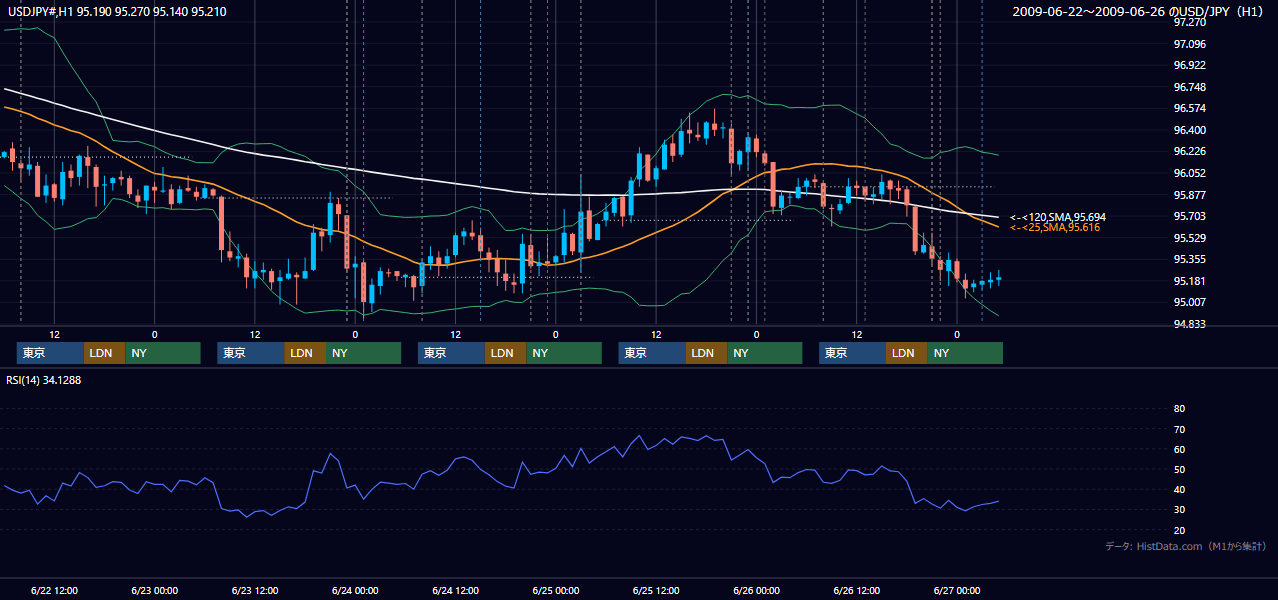
Task: Click the 96.226 price axis label
Action: point(1189,151)
